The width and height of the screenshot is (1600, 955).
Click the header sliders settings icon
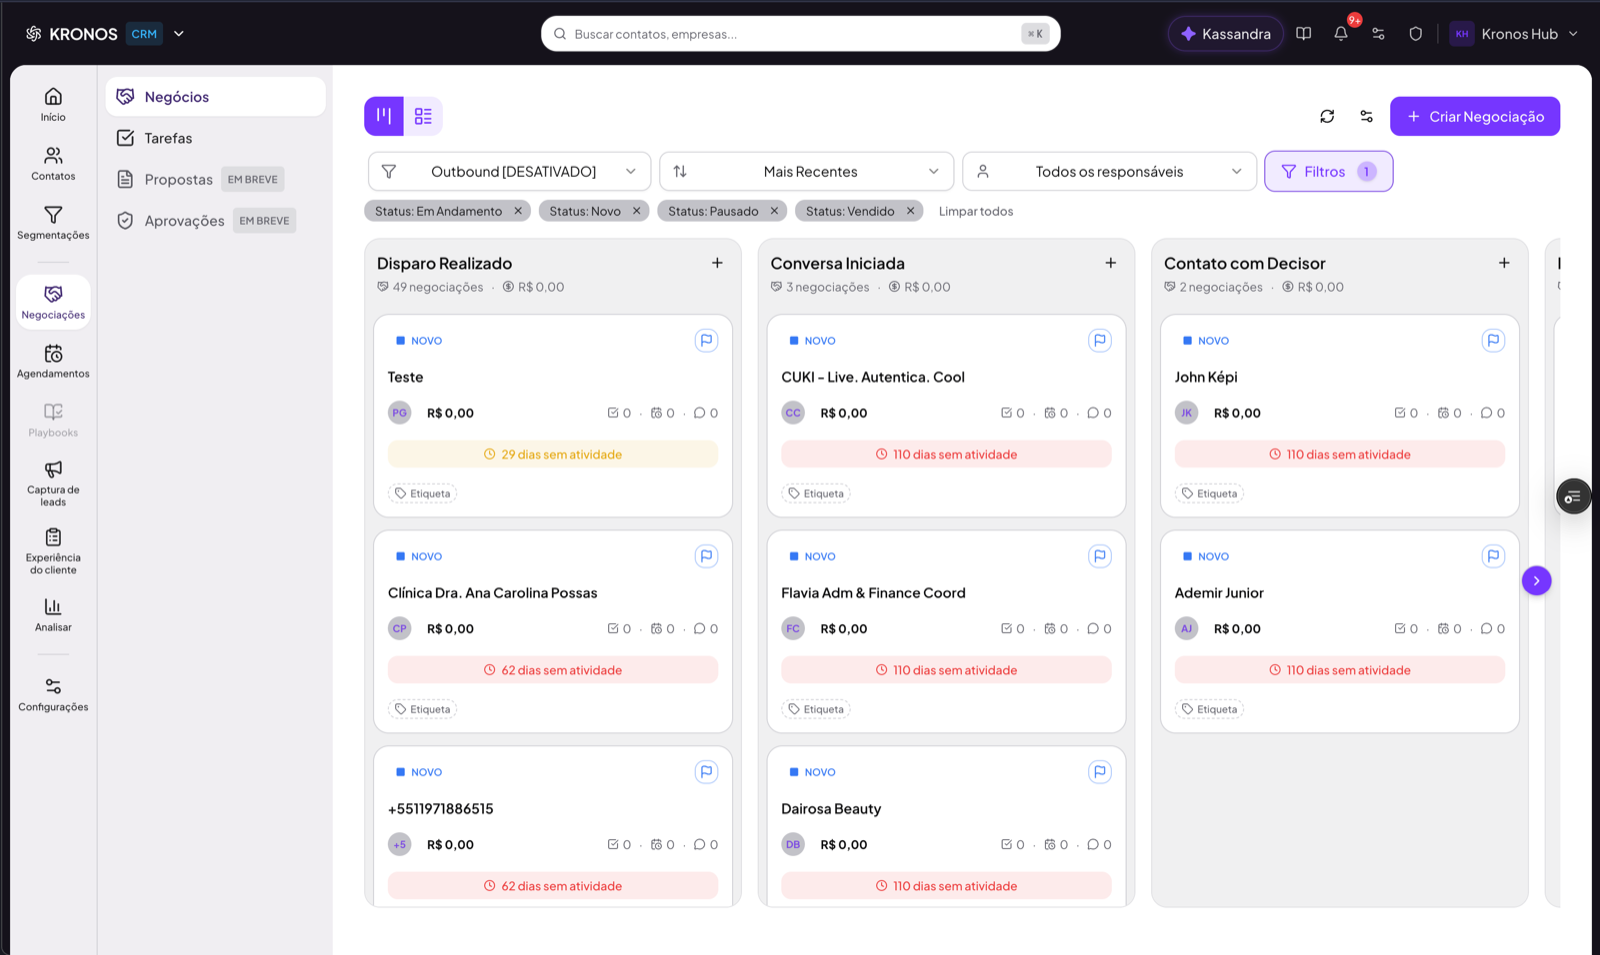[x=1378, y=33]
